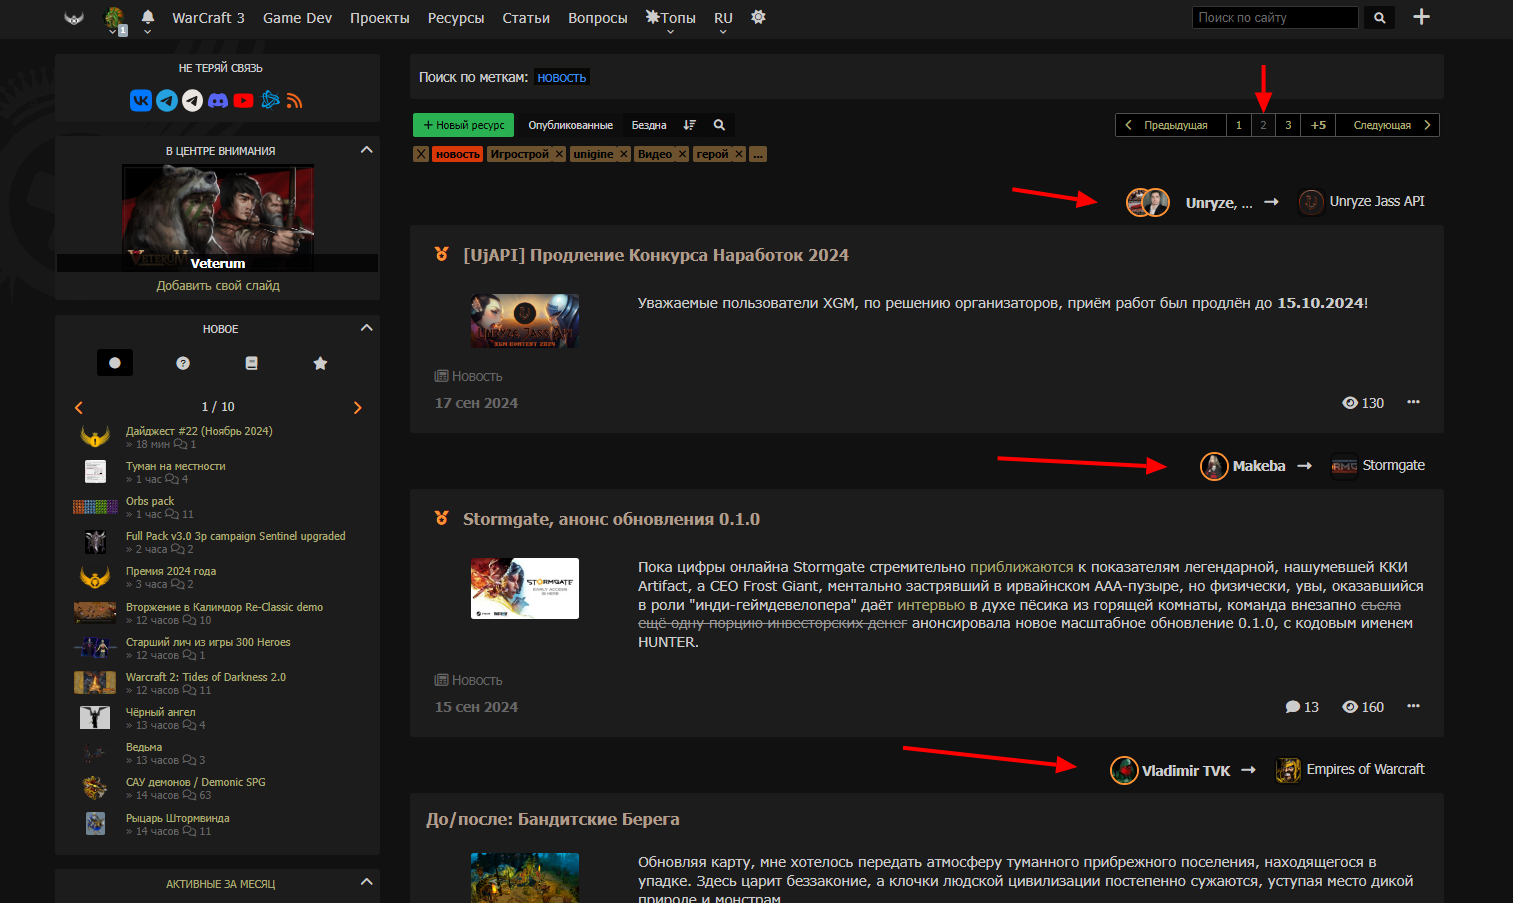Open the notifications bell in the top bar
This screenshot has width=1513, height=903.
tap(148, 17)
